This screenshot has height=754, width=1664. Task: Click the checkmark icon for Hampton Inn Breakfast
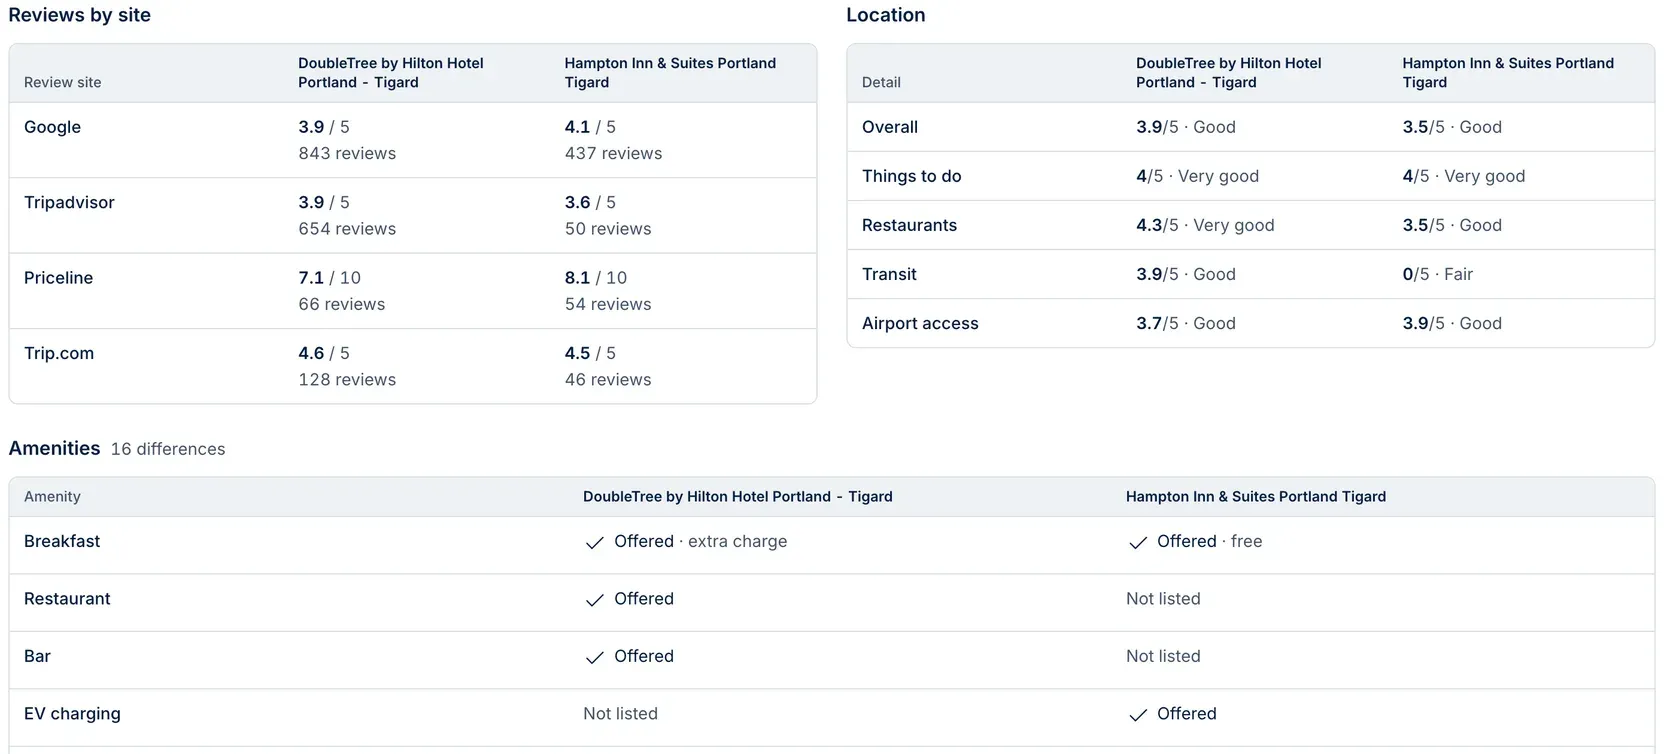1138,542
